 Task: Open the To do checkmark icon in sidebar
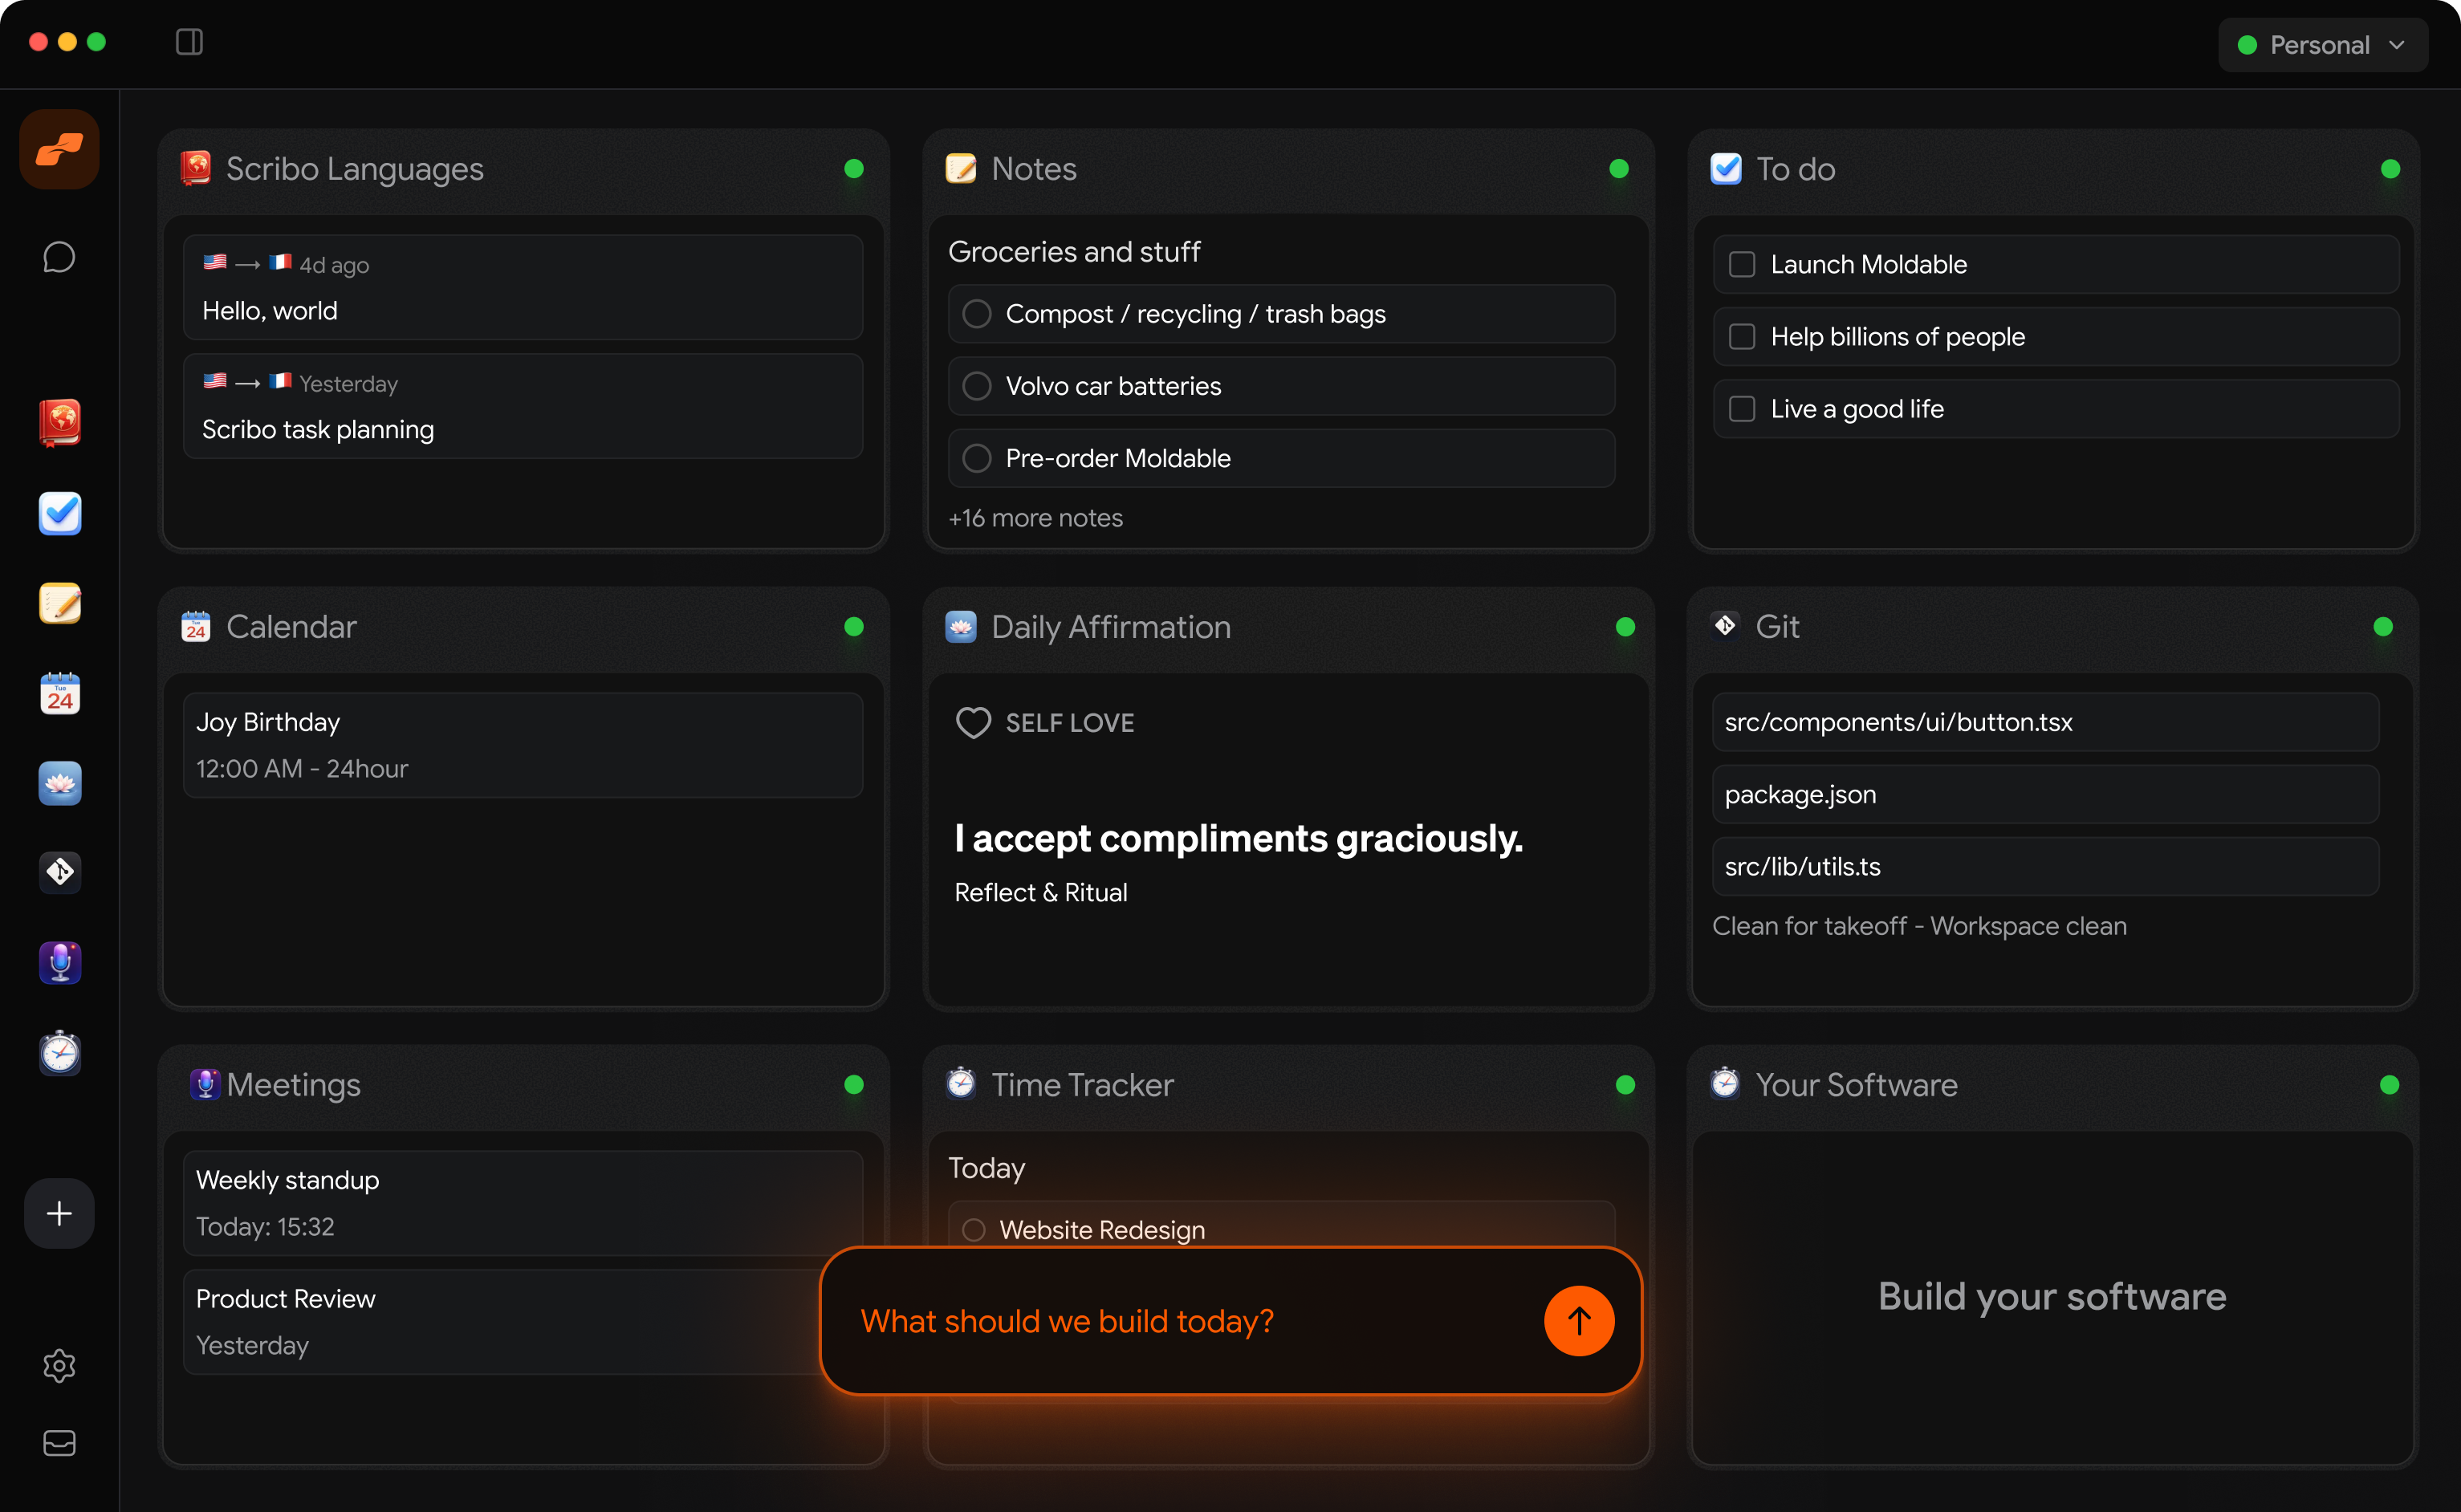tap(59, 513)
